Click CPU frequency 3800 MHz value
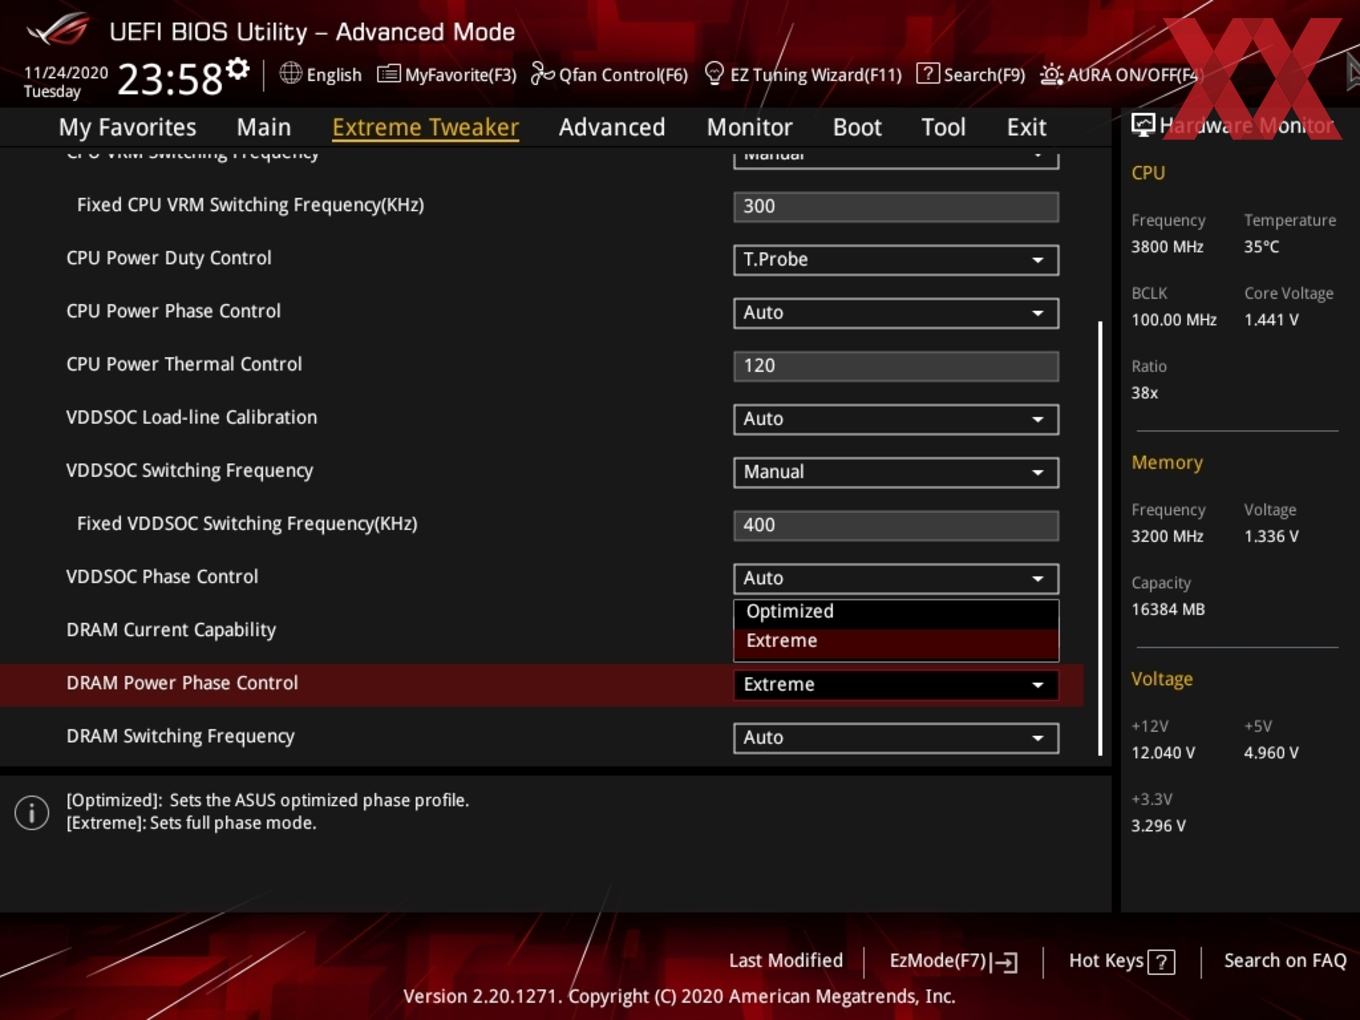 1167,247
